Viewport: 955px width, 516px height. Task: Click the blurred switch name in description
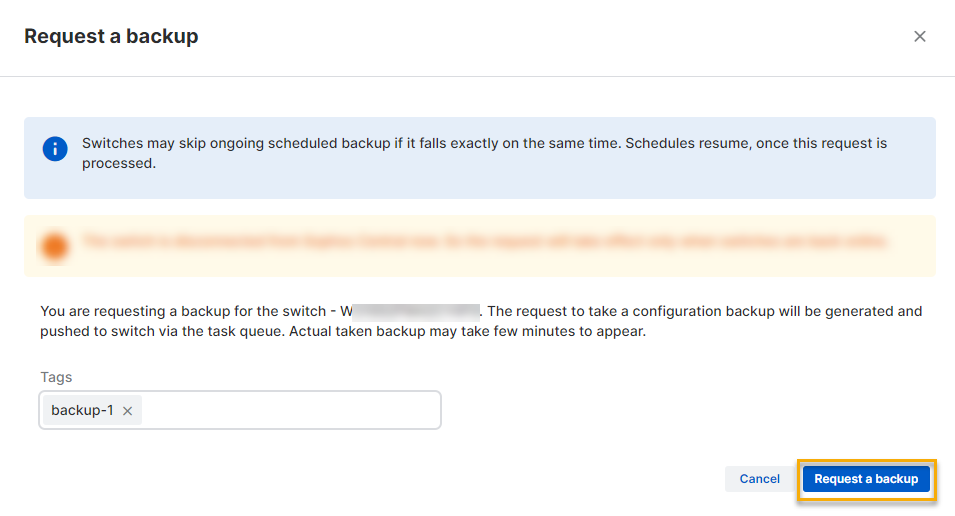tap(418, 311)
